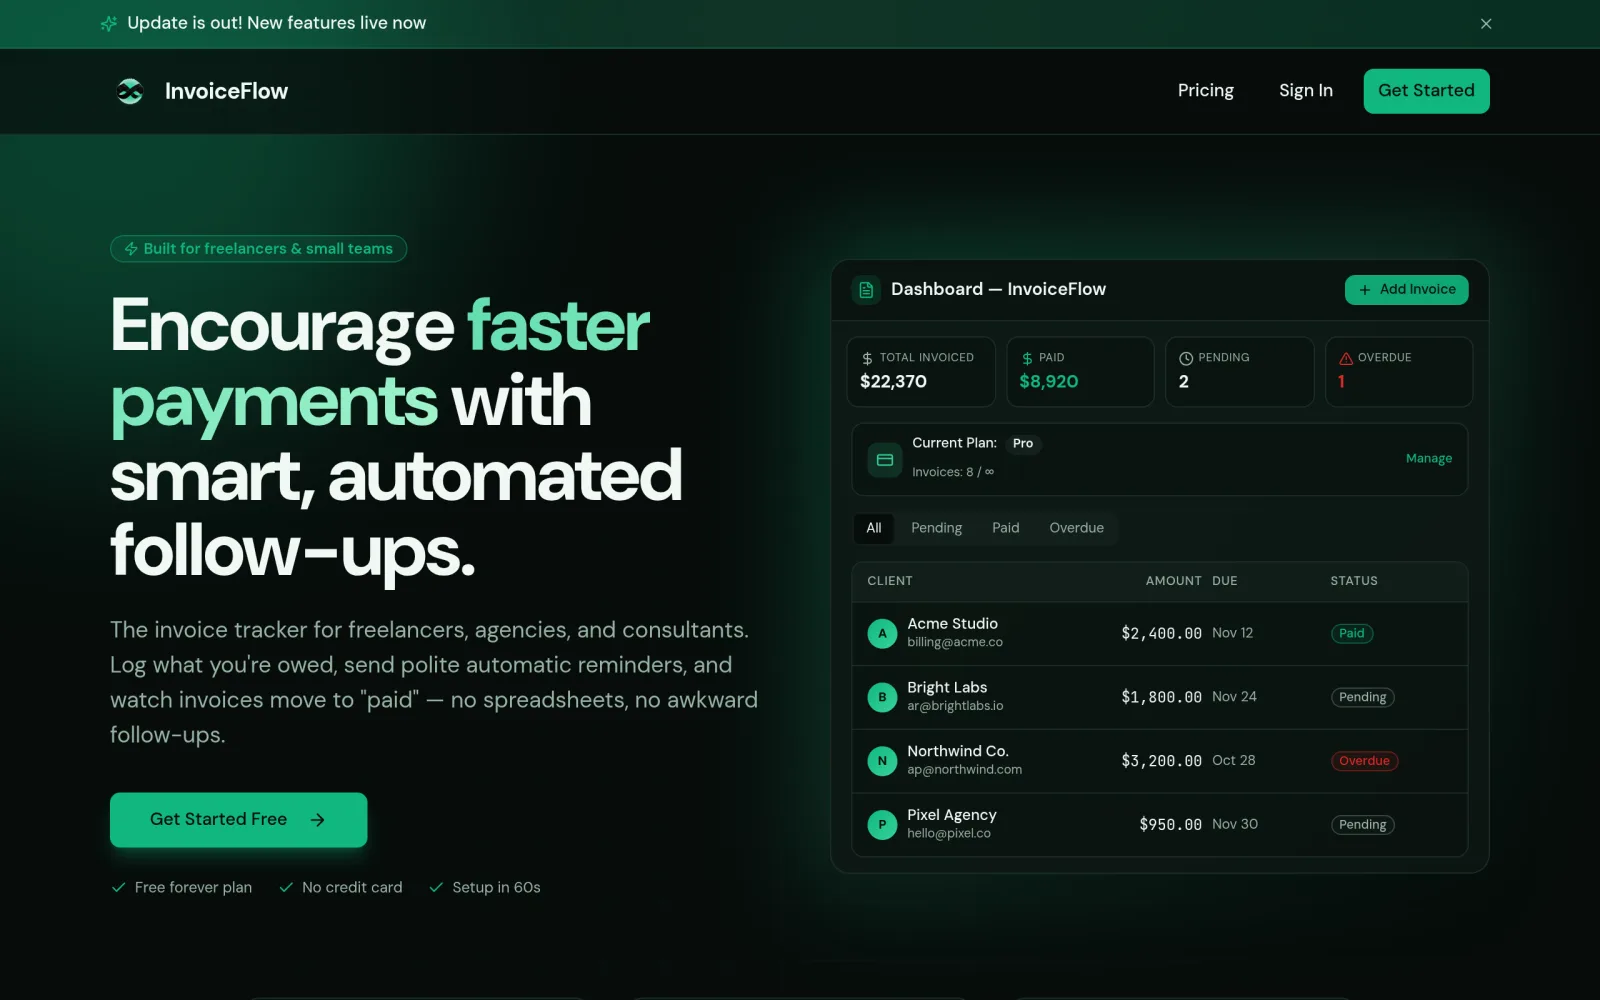Click the Get Started Free button
The width and height of the screenshot is (1600, 1000).
pos(238,820)
